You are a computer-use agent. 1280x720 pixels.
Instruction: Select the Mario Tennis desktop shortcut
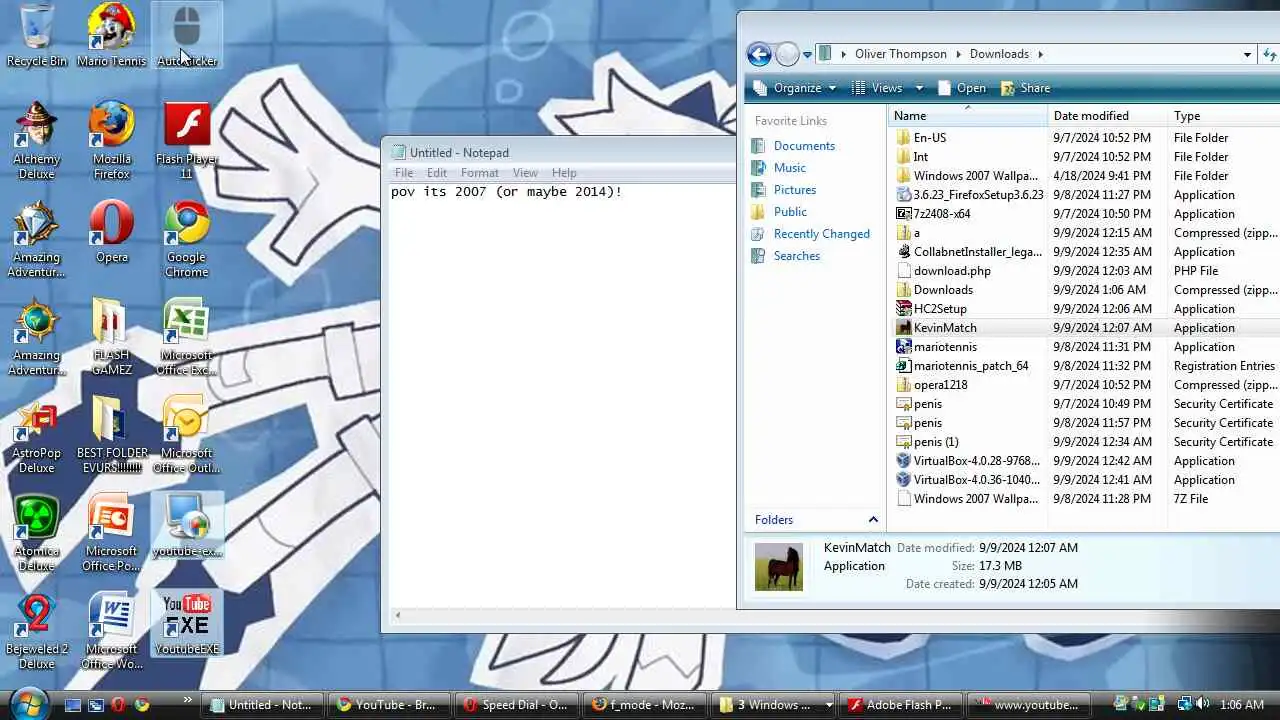[x=112, y=35]
